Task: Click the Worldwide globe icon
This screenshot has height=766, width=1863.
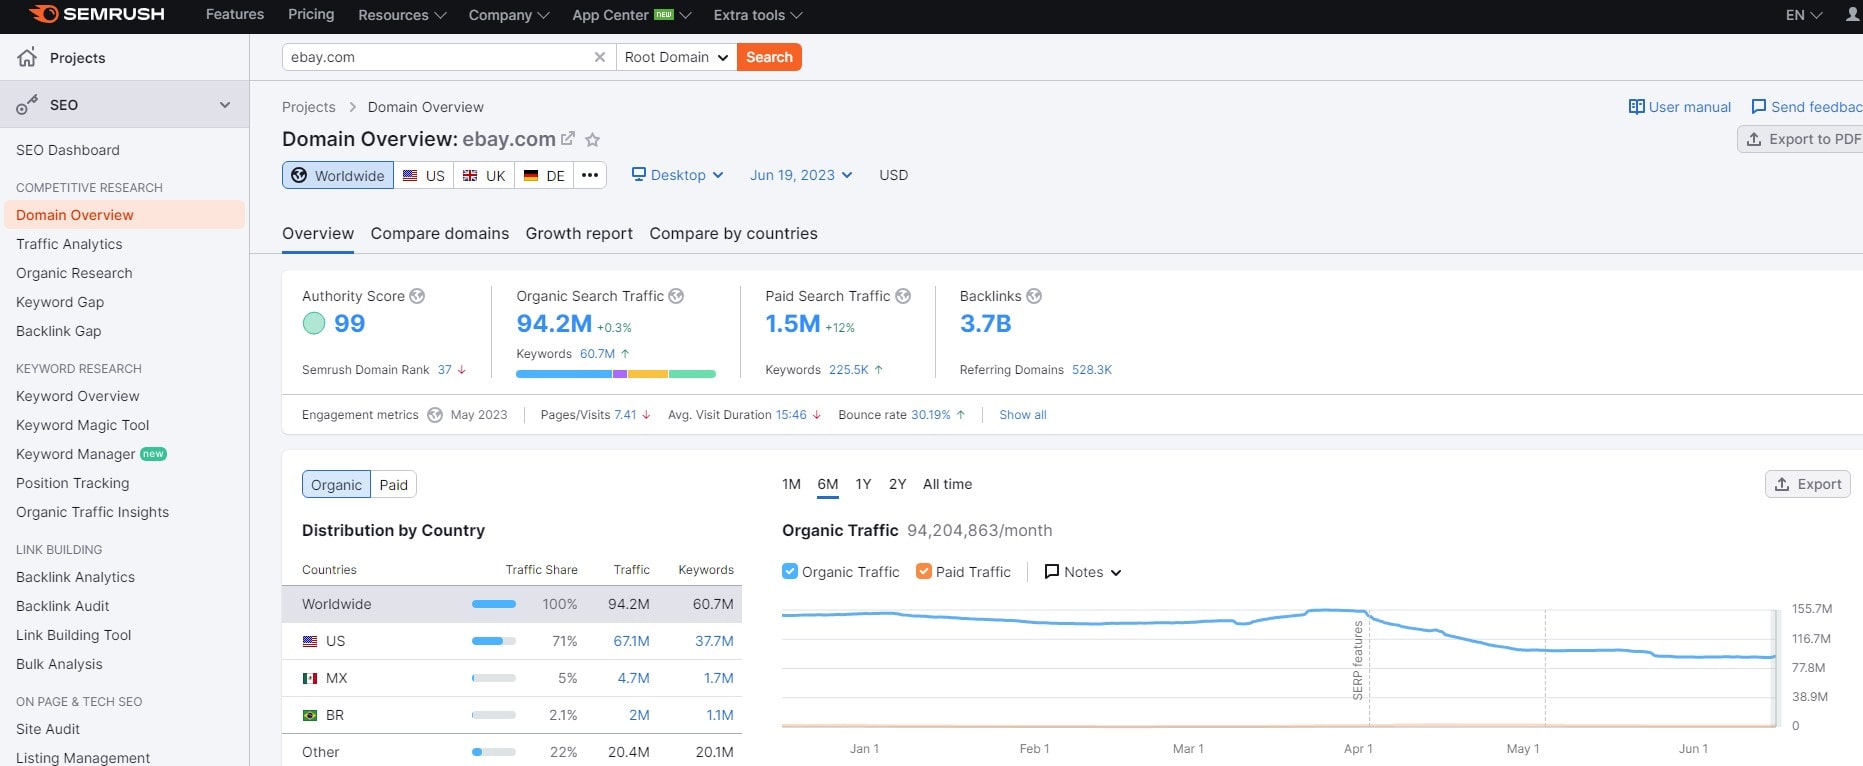Action: coord(299,175)
